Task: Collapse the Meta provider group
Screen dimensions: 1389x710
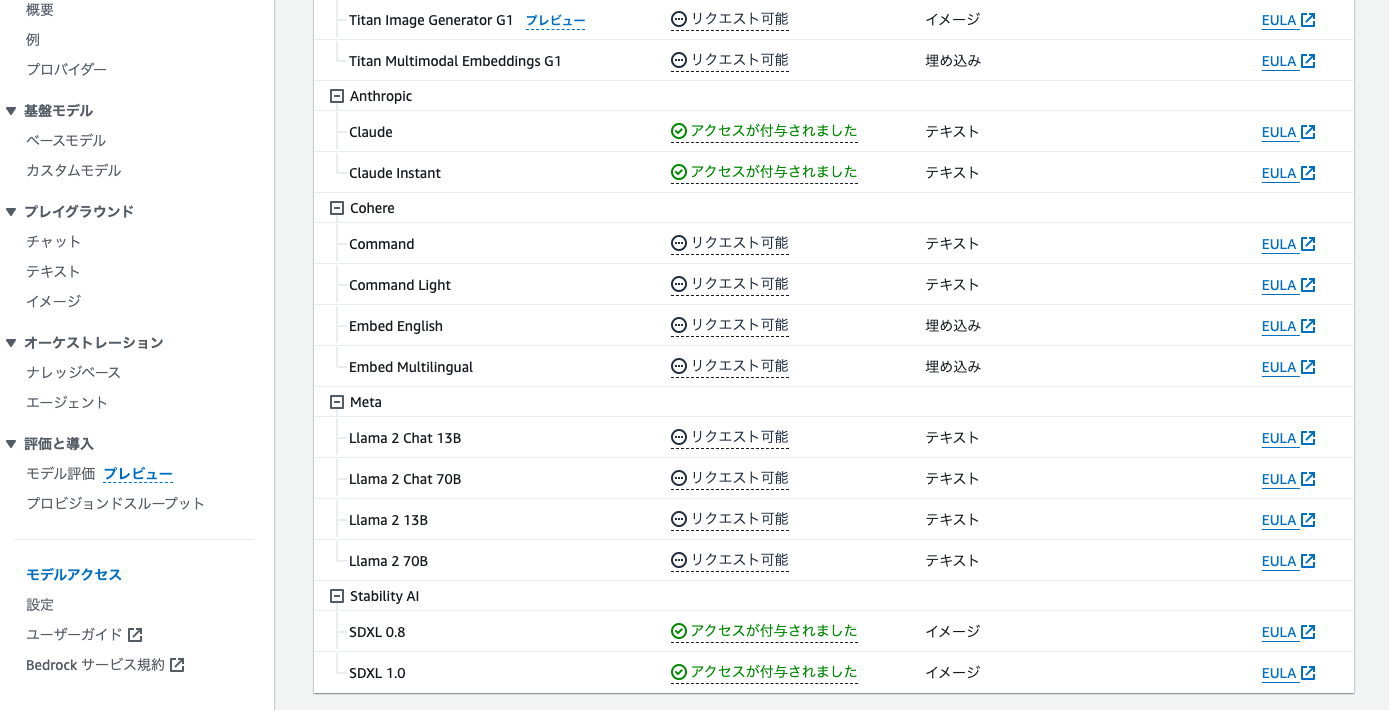Action: [x=336, y=402]
